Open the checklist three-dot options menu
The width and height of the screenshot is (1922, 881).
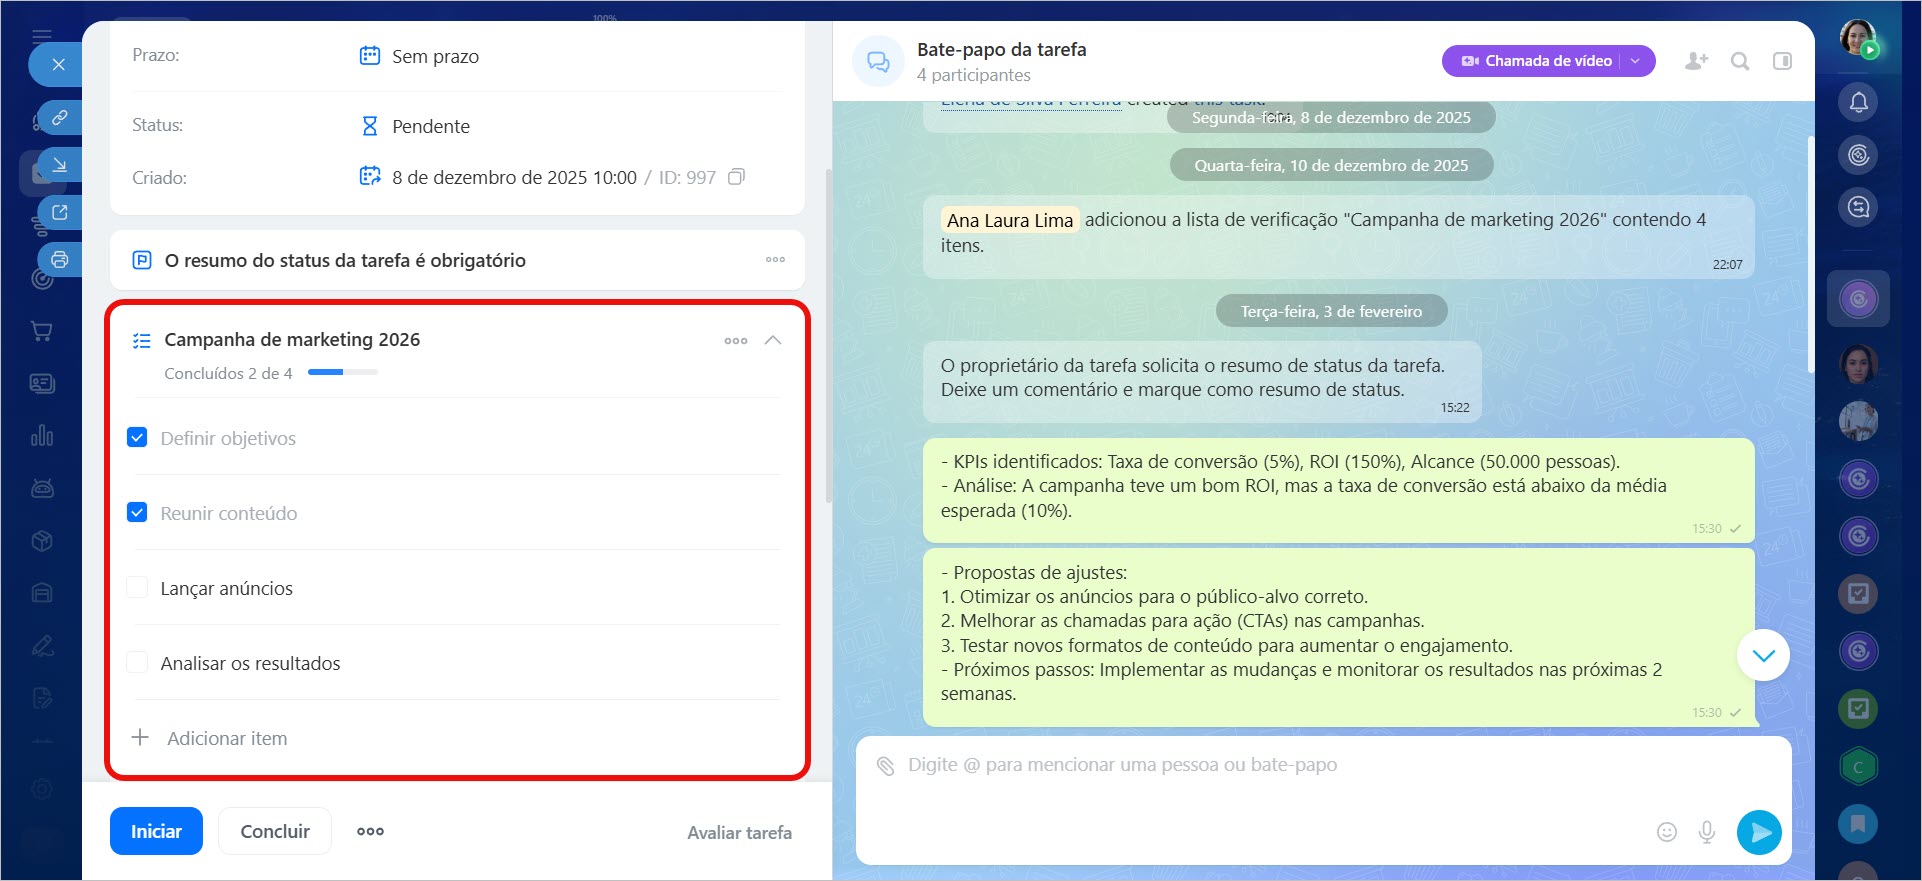point(736,341)
